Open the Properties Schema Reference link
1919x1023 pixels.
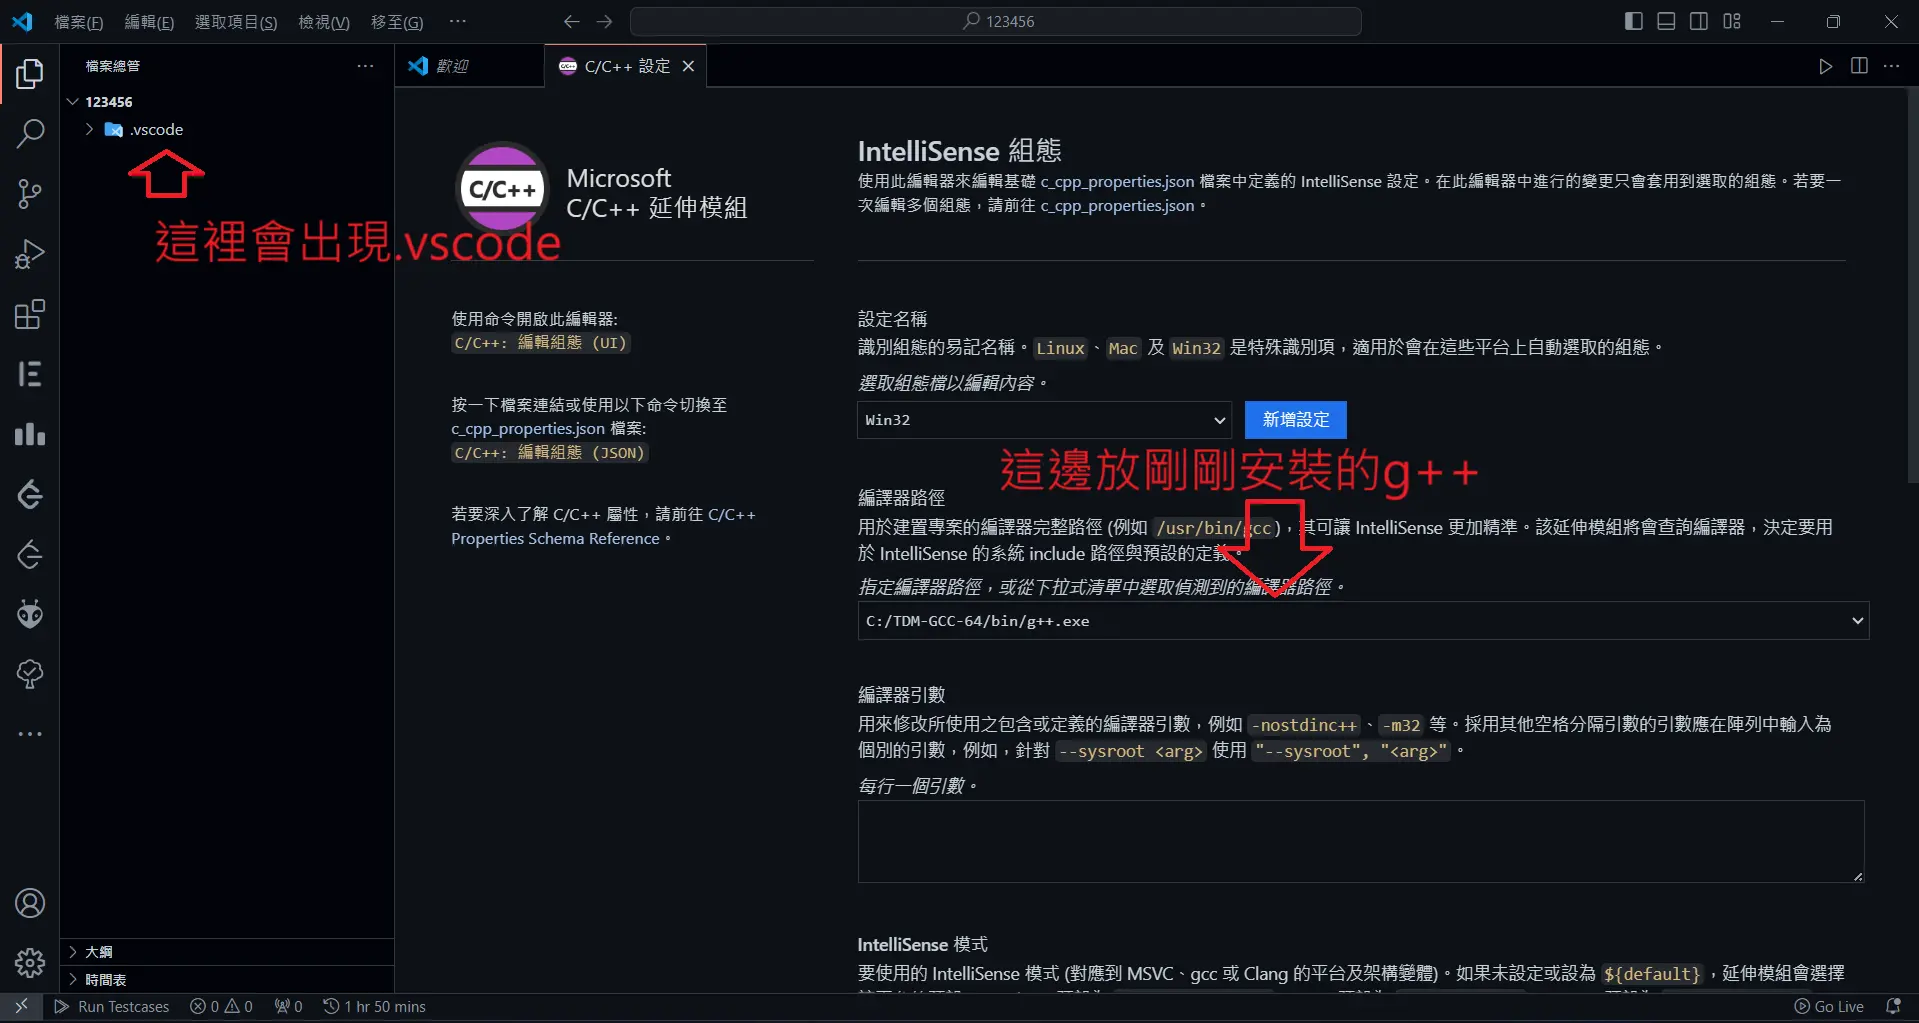tap(555, 538)
